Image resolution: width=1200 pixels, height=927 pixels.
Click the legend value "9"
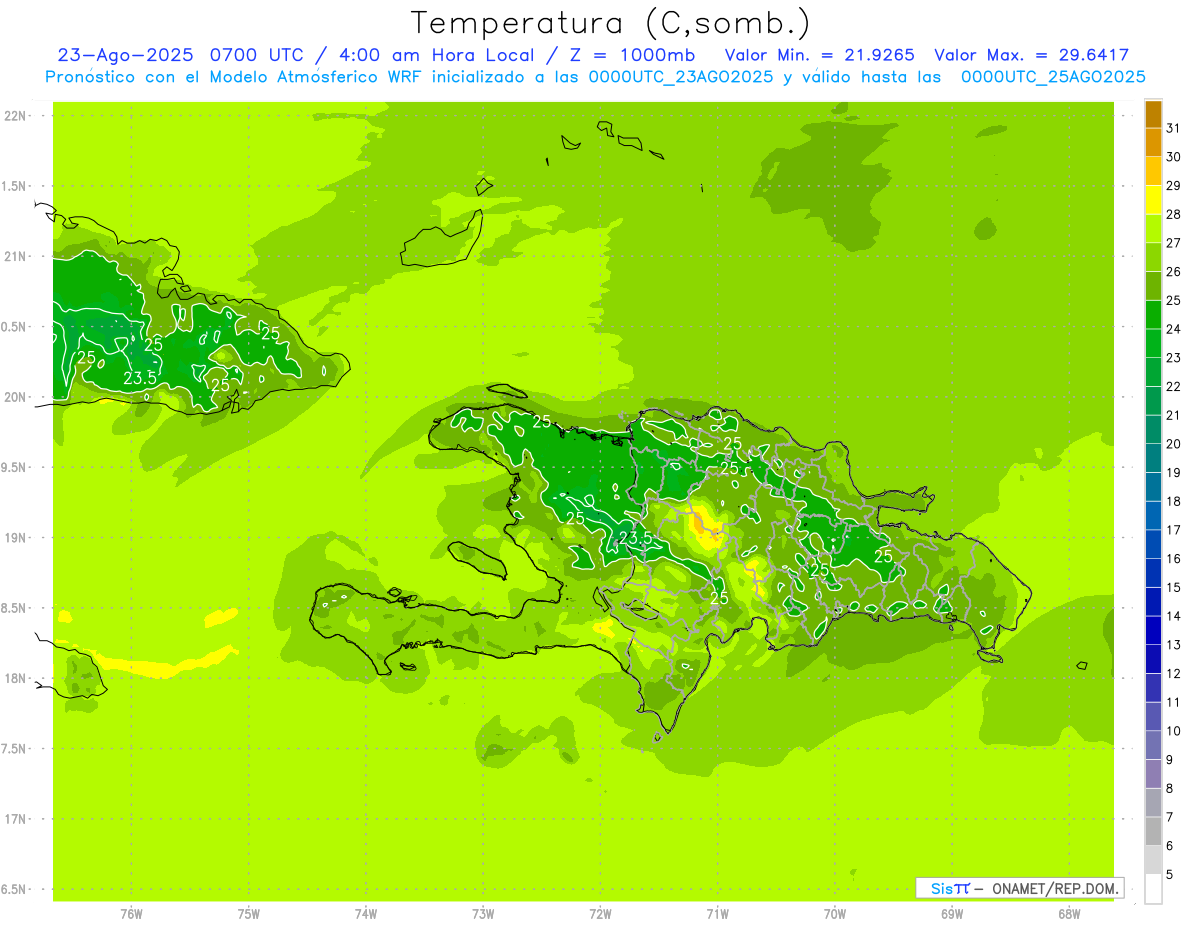click(1169, 760)
